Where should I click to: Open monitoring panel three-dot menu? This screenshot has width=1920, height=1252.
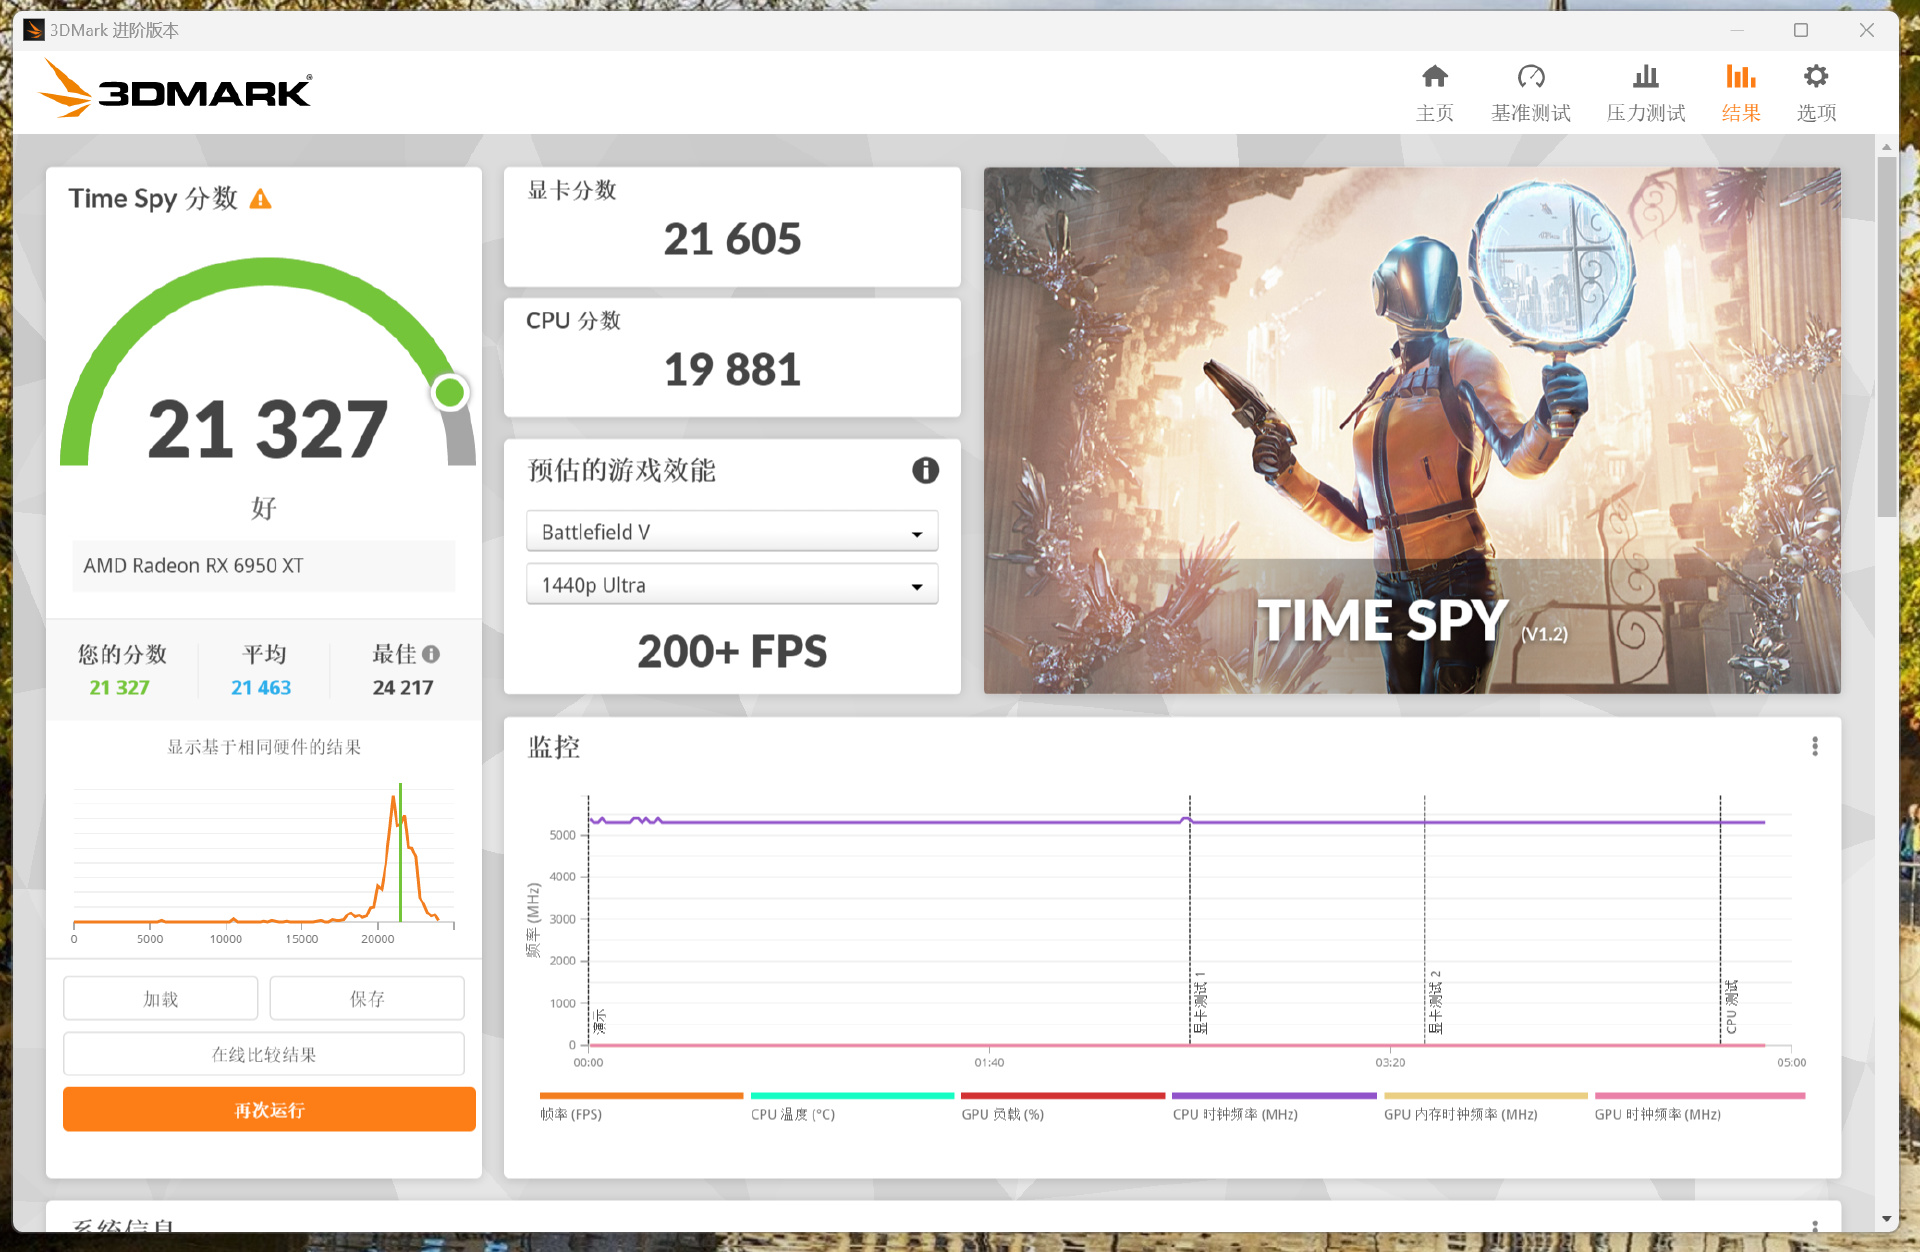point(1814,746)
